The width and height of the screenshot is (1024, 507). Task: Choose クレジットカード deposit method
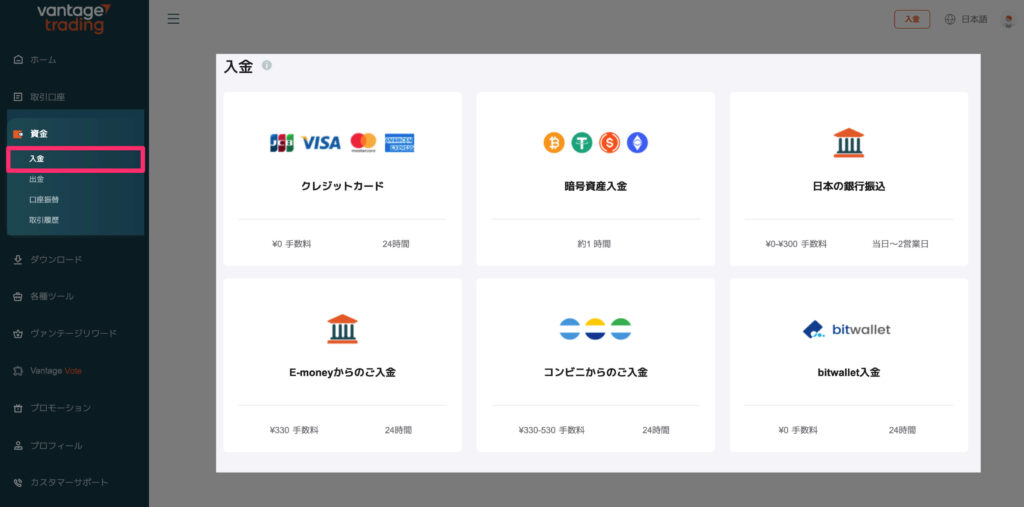342,179
